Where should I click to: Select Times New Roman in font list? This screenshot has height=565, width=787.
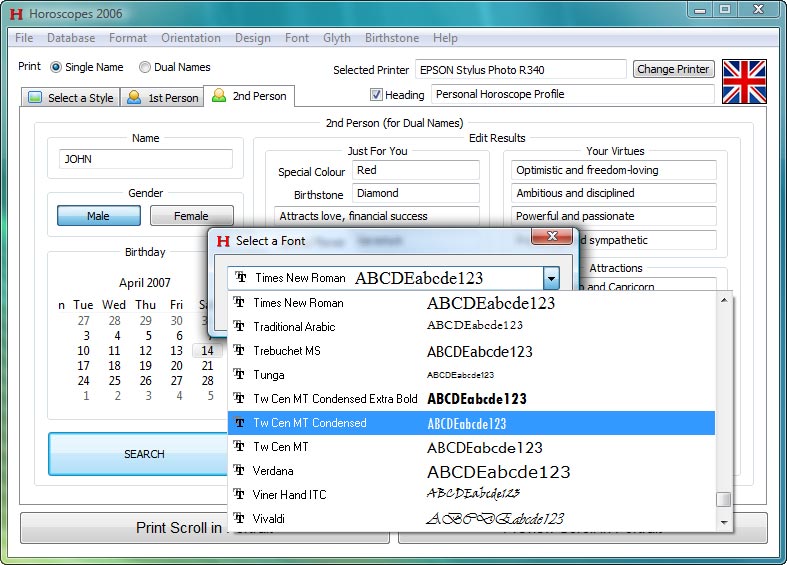pos(471,303)
